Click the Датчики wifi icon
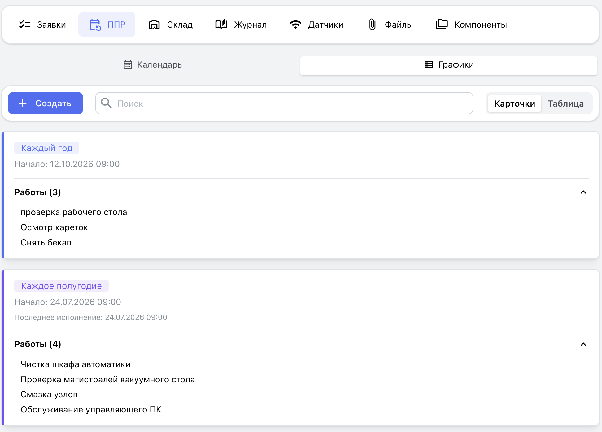Image resolution: width=602 pixels, height=432 pixels. [x=295, y=25]
